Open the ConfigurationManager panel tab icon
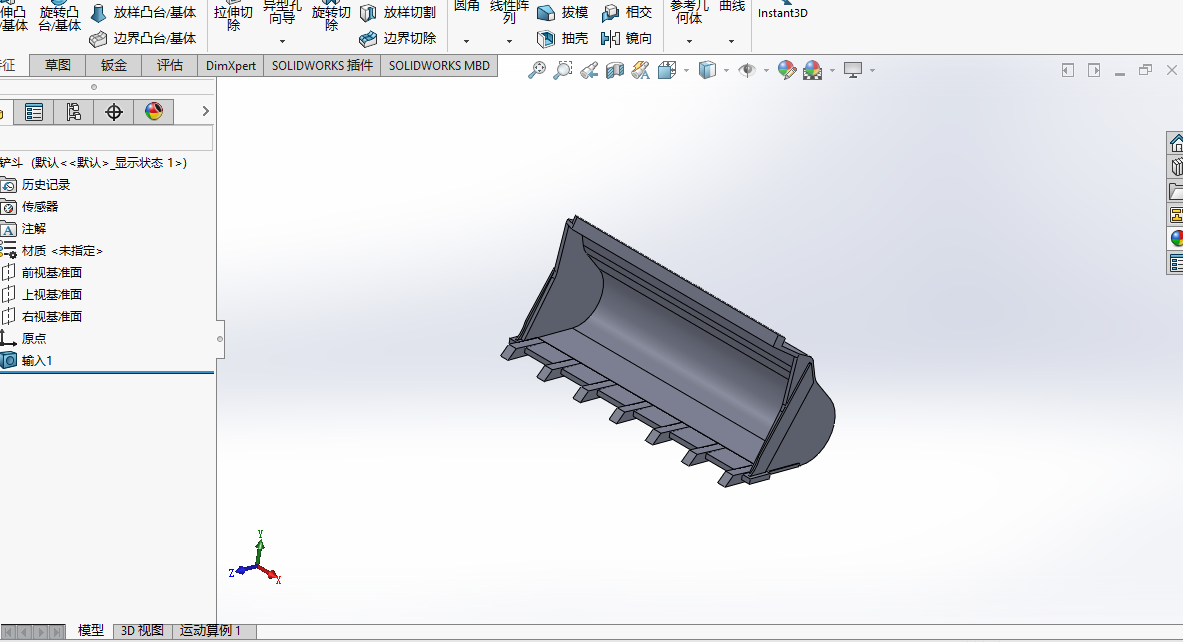Screen dimensions: 1183x642 [x=74, y=112]
